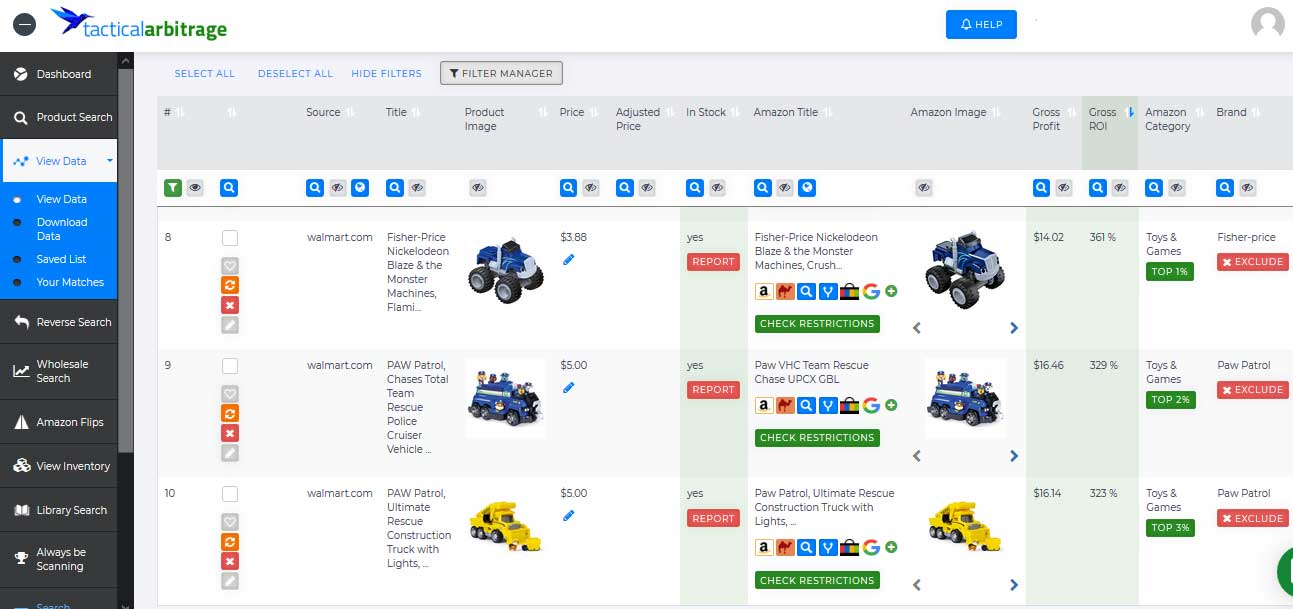This screenshot has height=609, width=1293.
Task: Click the Amazon icon in row 9
Action: [764, 405]
